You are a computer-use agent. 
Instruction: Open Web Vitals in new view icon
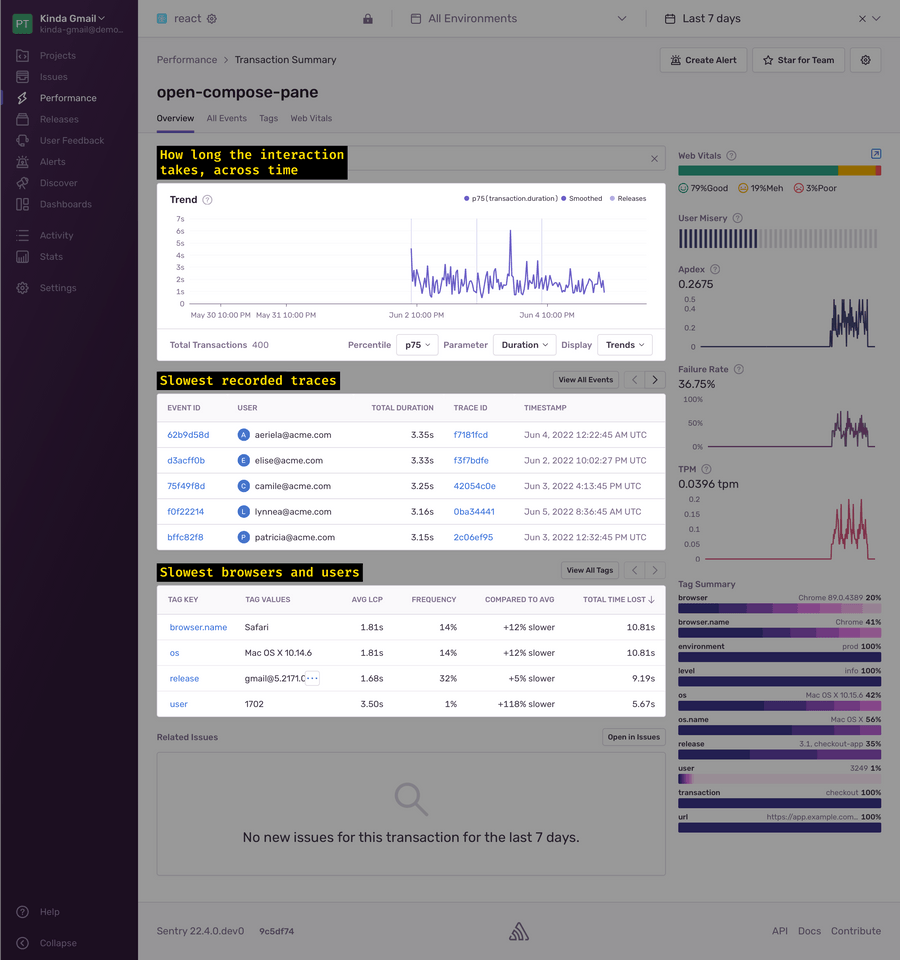[x=876, y=154]
